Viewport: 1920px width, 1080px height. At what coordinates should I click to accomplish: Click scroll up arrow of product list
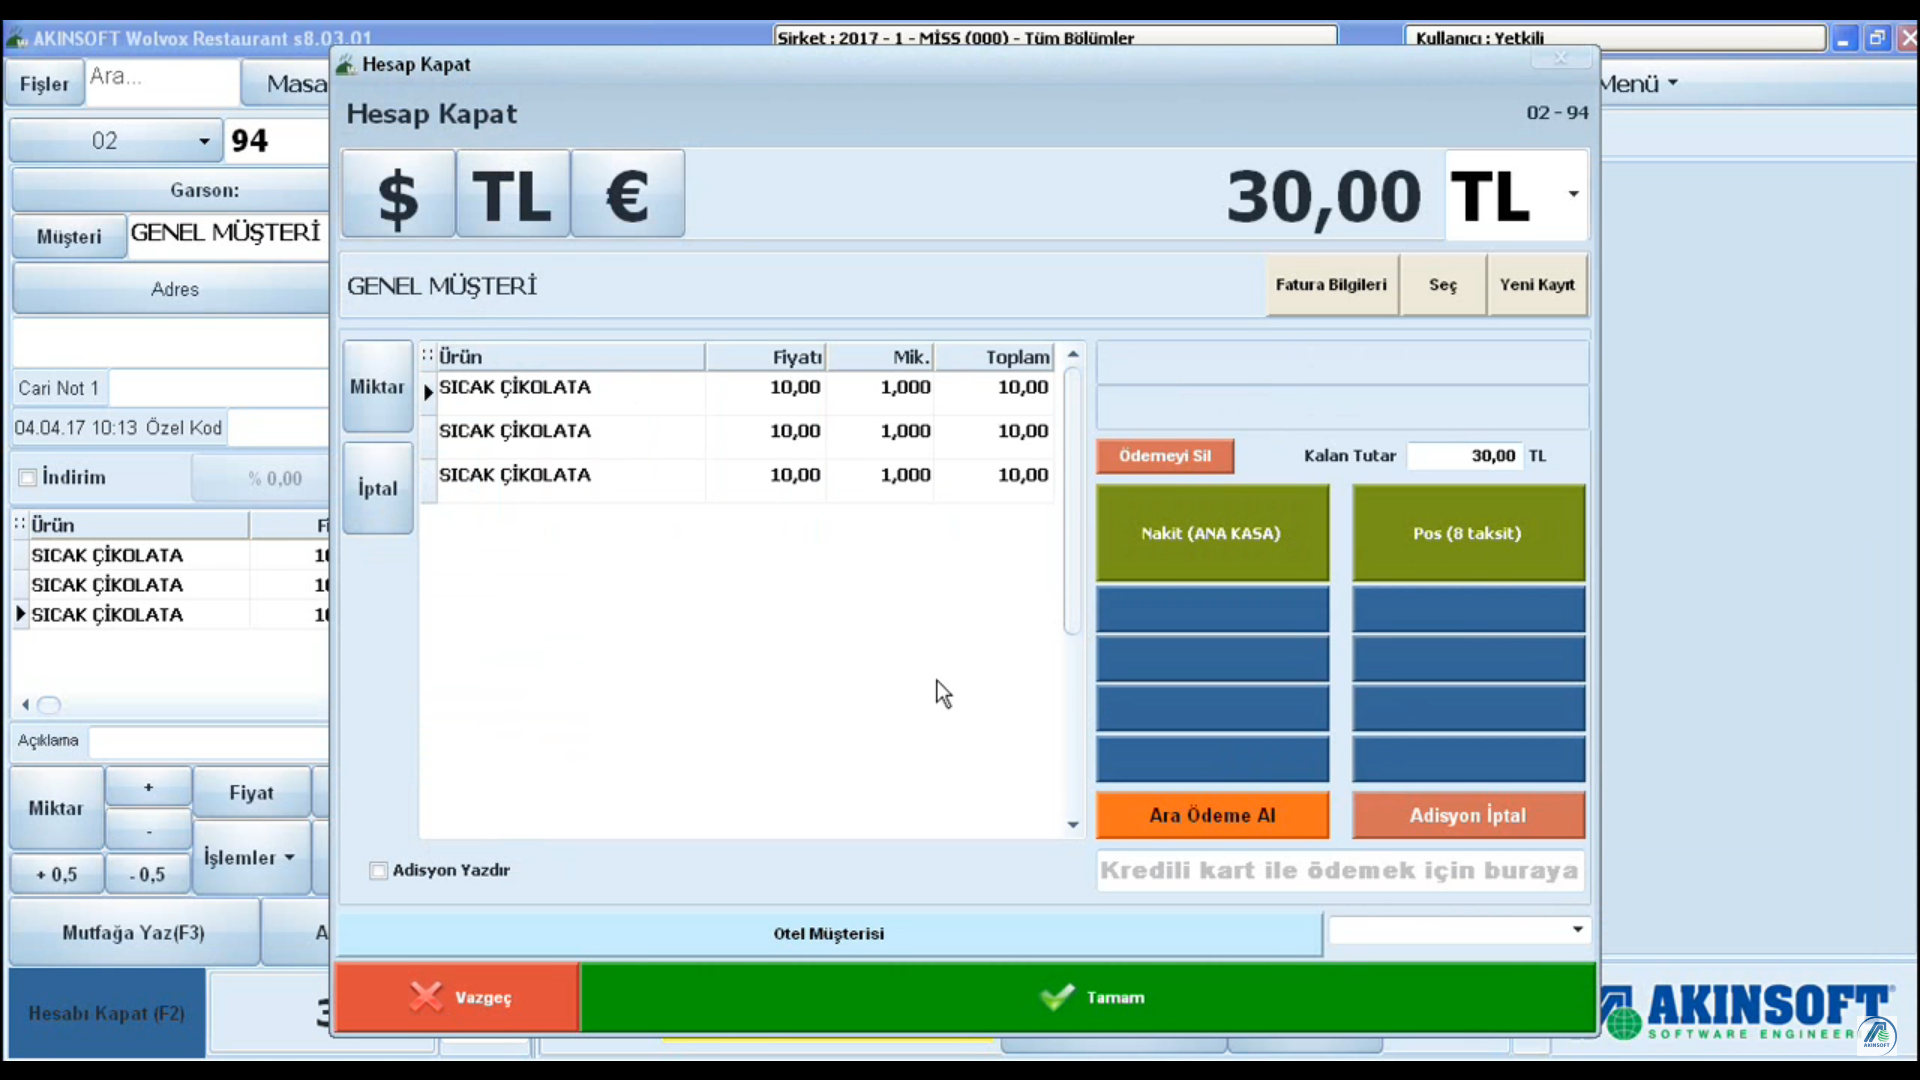click(x=1073, y=354)
